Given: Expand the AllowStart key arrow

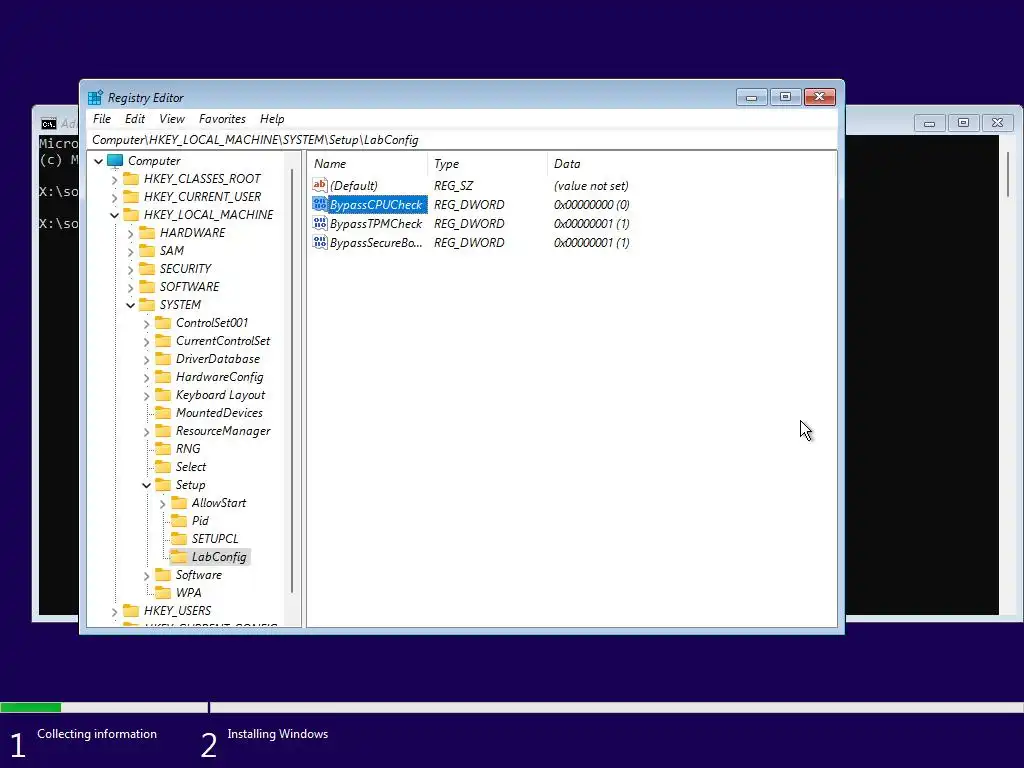Looking at the screenshot, I should click(x=162, y=504).
